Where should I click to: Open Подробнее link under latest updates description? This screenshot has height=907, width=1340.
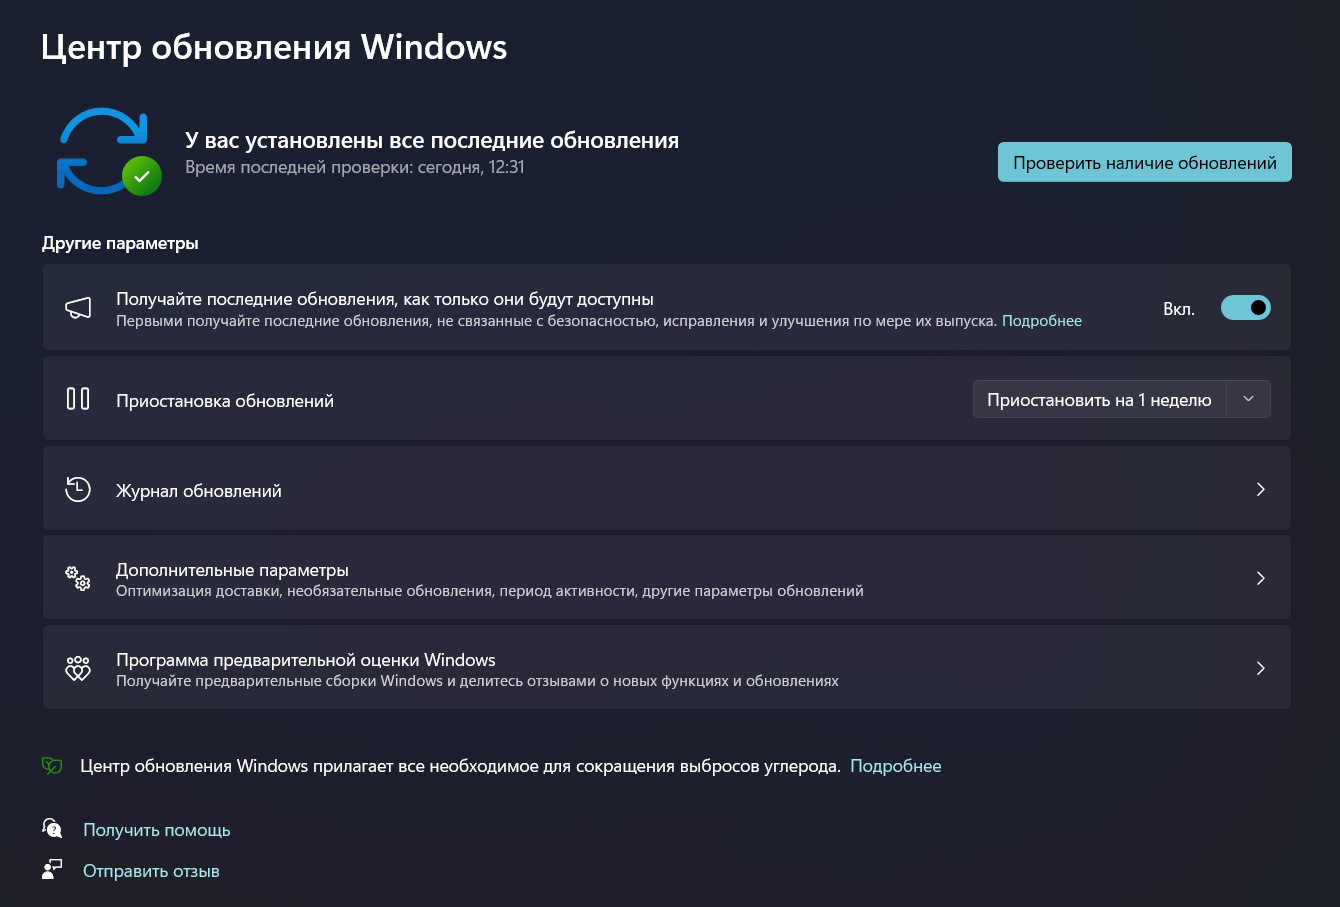[x=1042, y=321]
